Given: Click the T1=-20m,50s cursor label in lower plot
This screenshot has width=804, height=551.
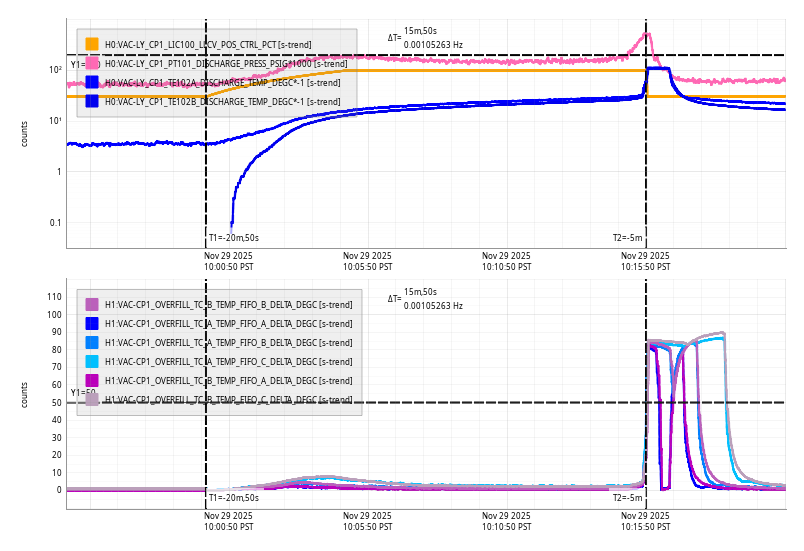Looking at the screenshot, I should point(234,497).
